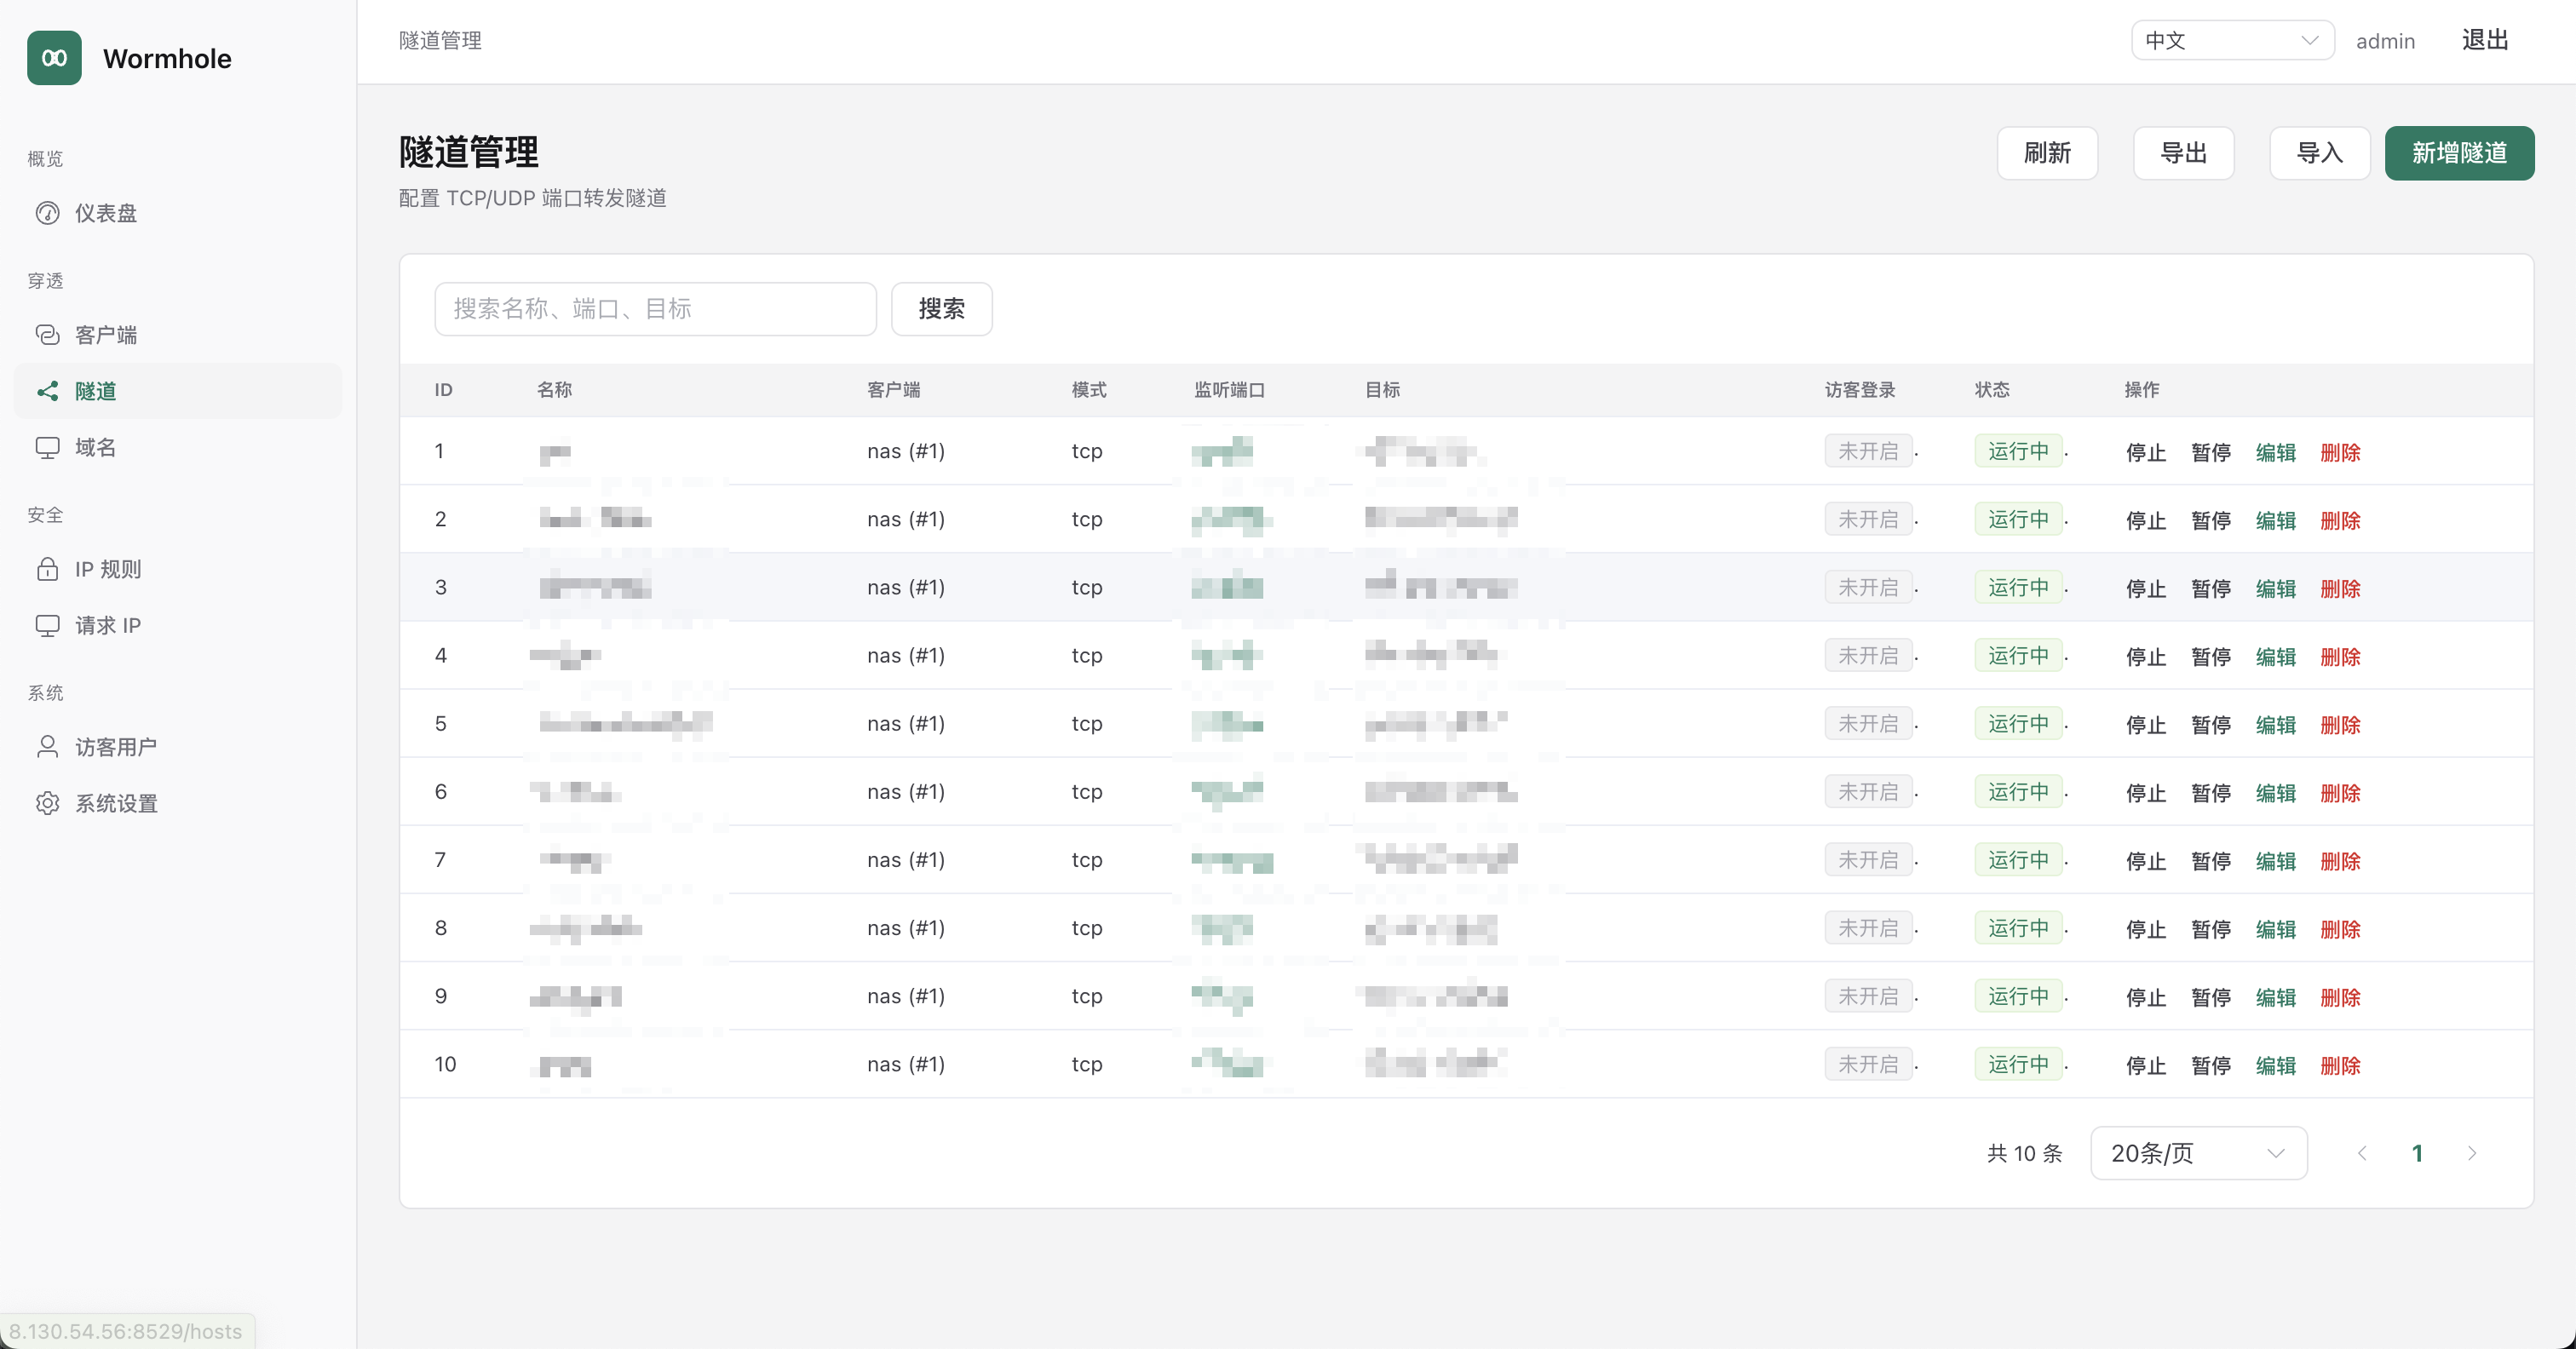Click 停止 for tunnel row 1

2145,452
